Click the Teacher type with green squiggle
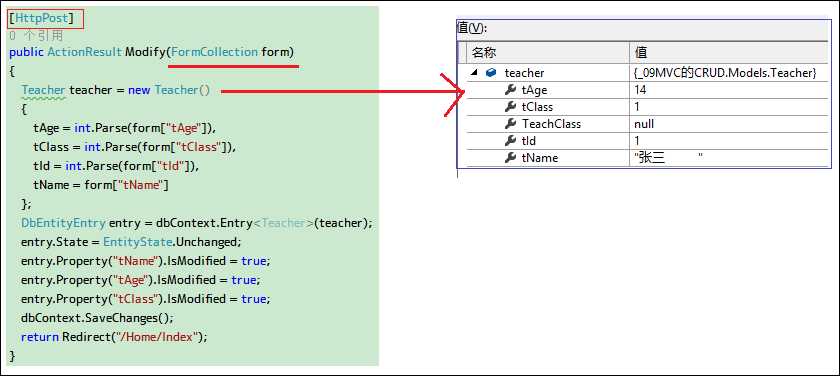Image resolution: width=840 pixels, height=376 pixels. click(43, 90)
